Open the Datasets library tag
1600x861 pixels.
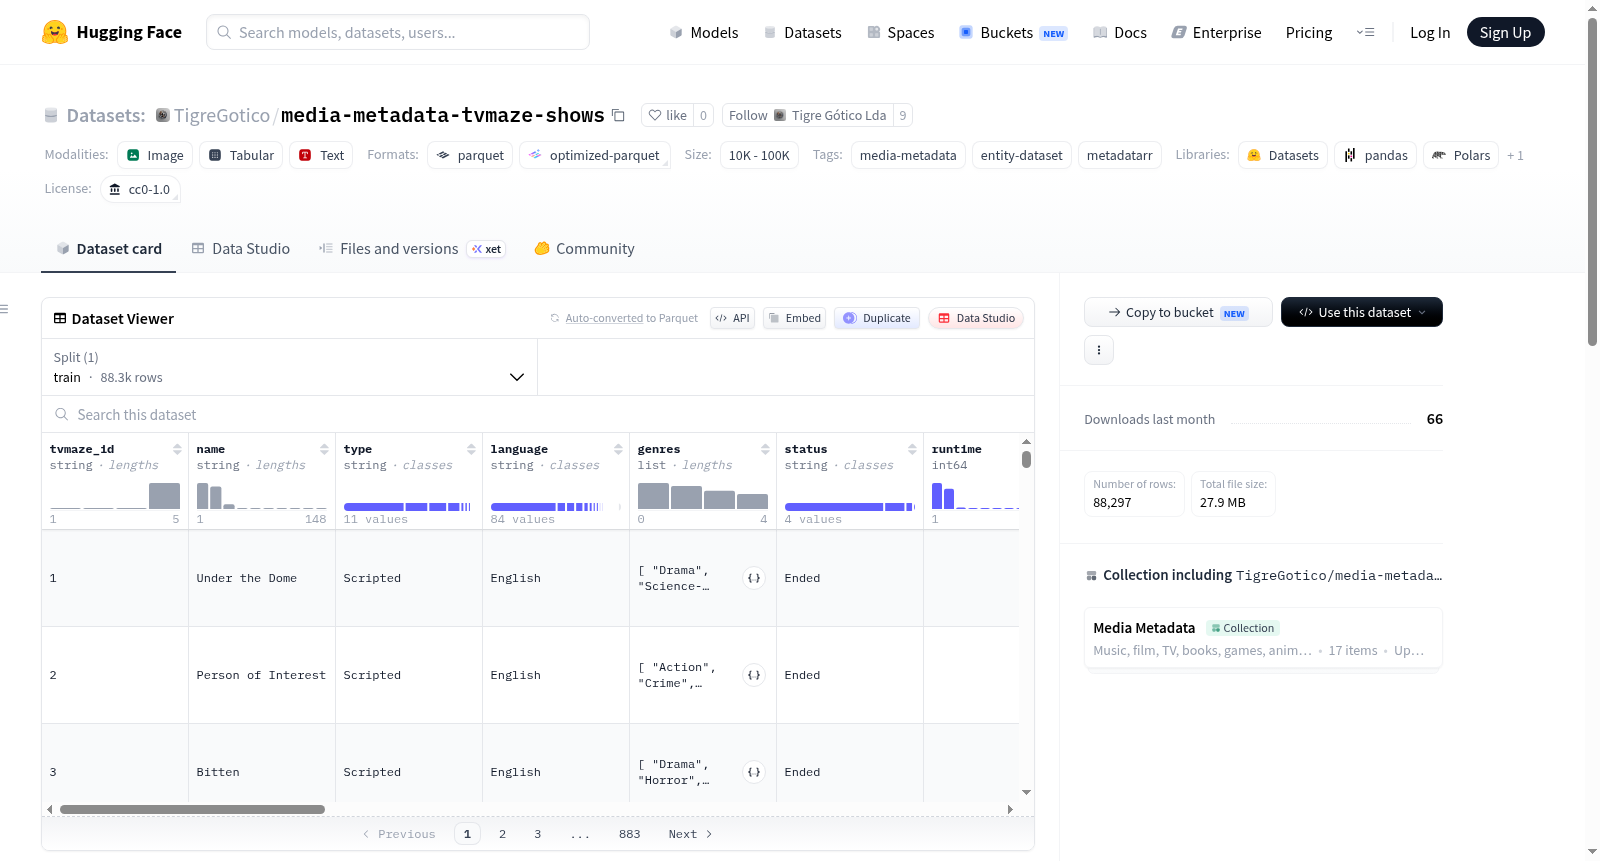coord(1283,155)
